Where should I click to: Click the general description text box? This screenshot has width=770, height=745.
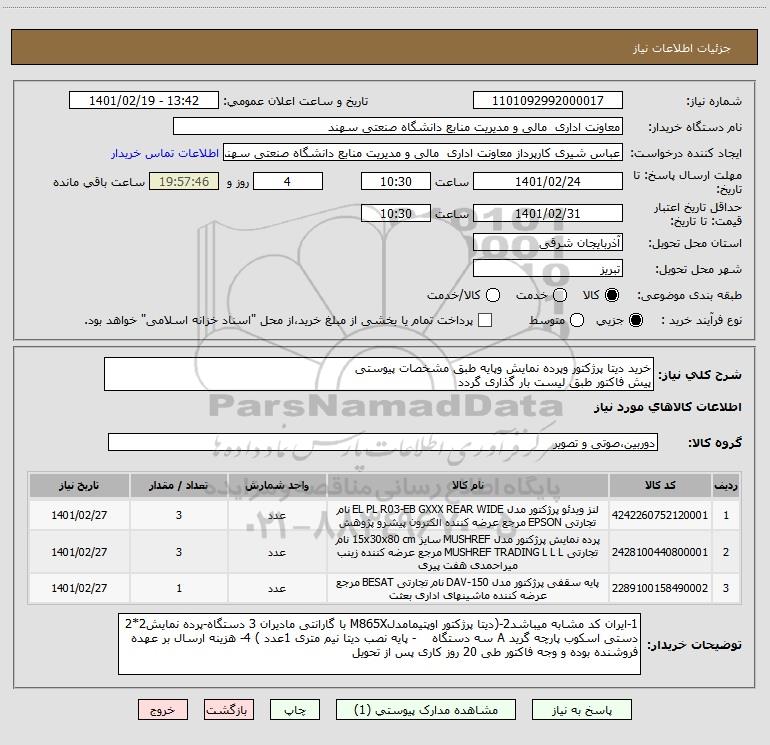click(x=379, y=374)
